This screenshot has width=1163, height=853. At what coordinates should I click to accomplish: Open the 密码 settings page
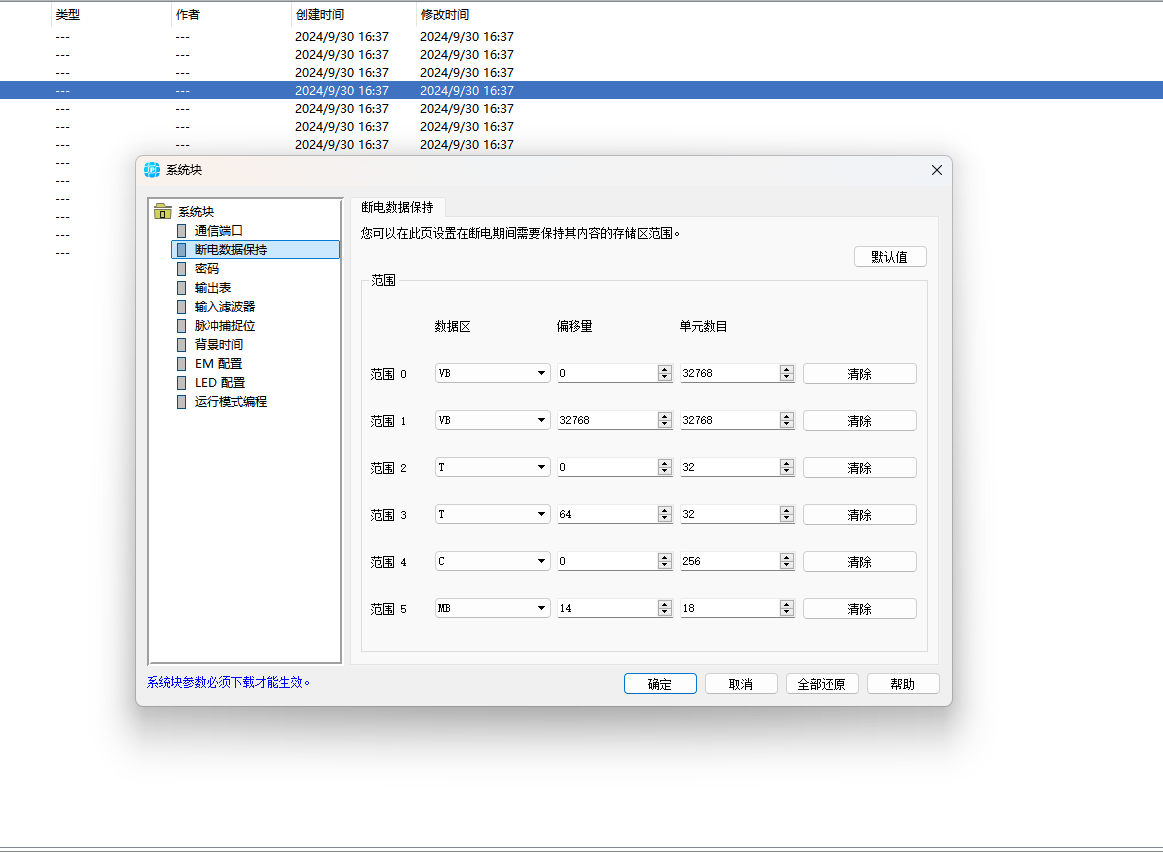click(206, 269)
